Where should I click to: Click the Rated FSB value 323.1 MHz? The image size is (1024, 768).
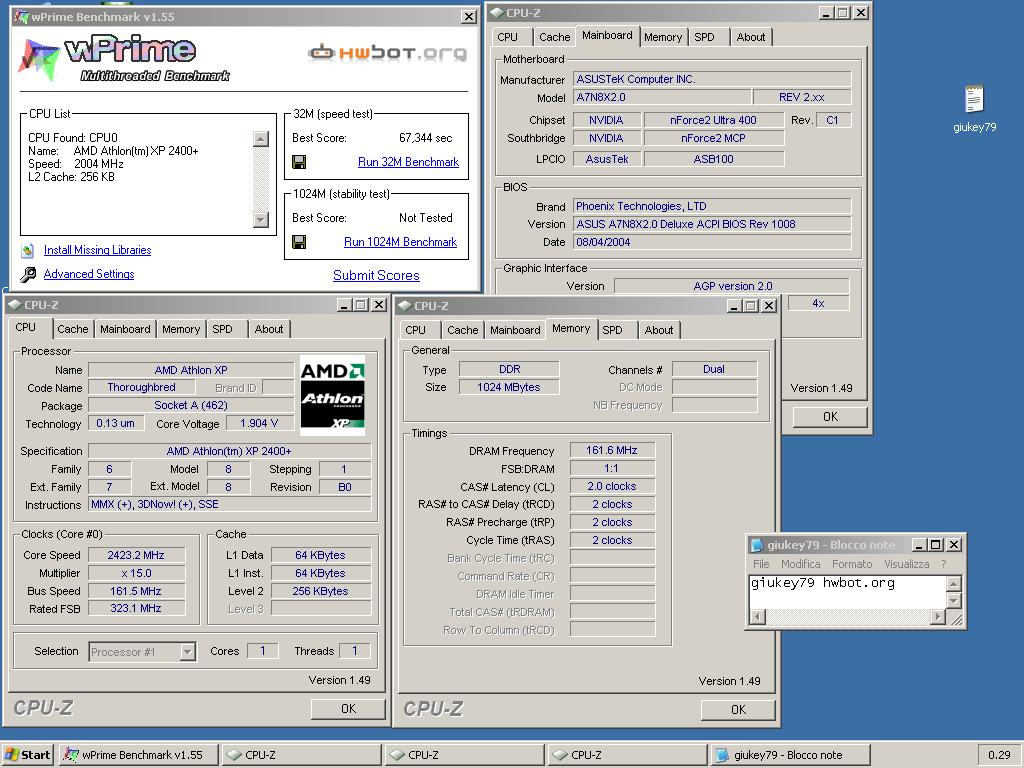pyautogui.click(x=136, y=609)
